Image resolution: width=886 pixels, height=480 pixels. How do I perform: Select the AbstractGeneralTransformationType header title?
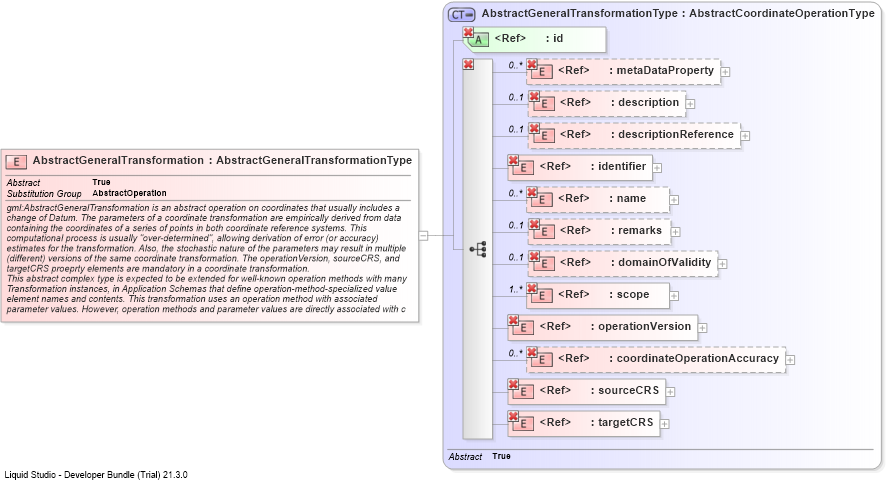[678, 14]
